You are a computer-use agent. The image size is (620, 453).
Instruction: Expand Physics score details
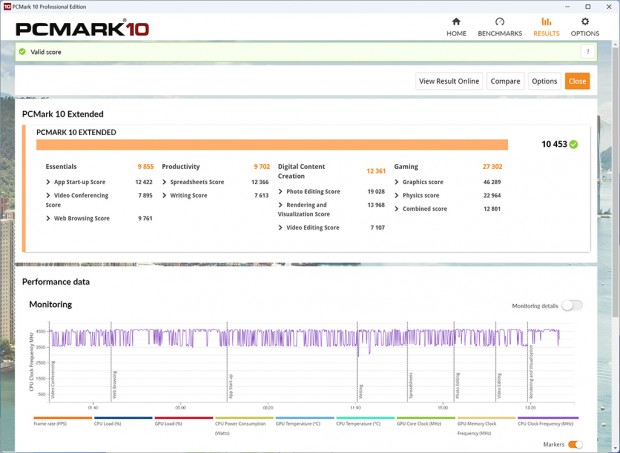click(397, 195)
